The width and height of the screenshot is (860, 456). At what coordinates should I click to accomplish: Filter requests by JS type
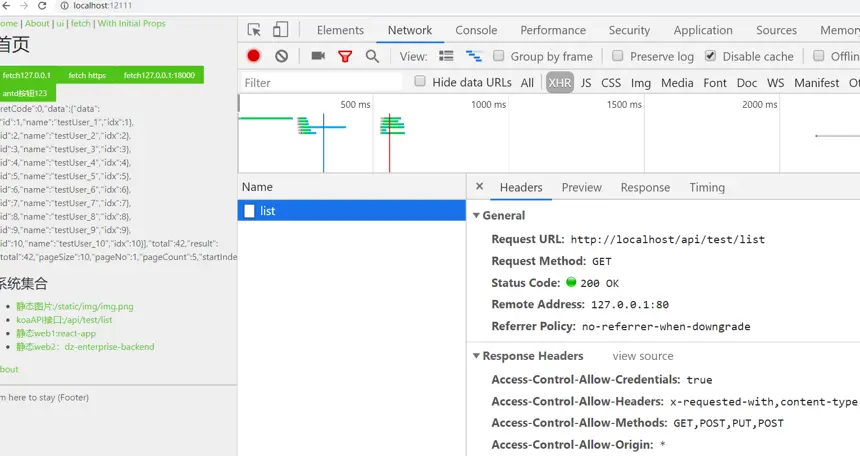[x=586, y=83]
